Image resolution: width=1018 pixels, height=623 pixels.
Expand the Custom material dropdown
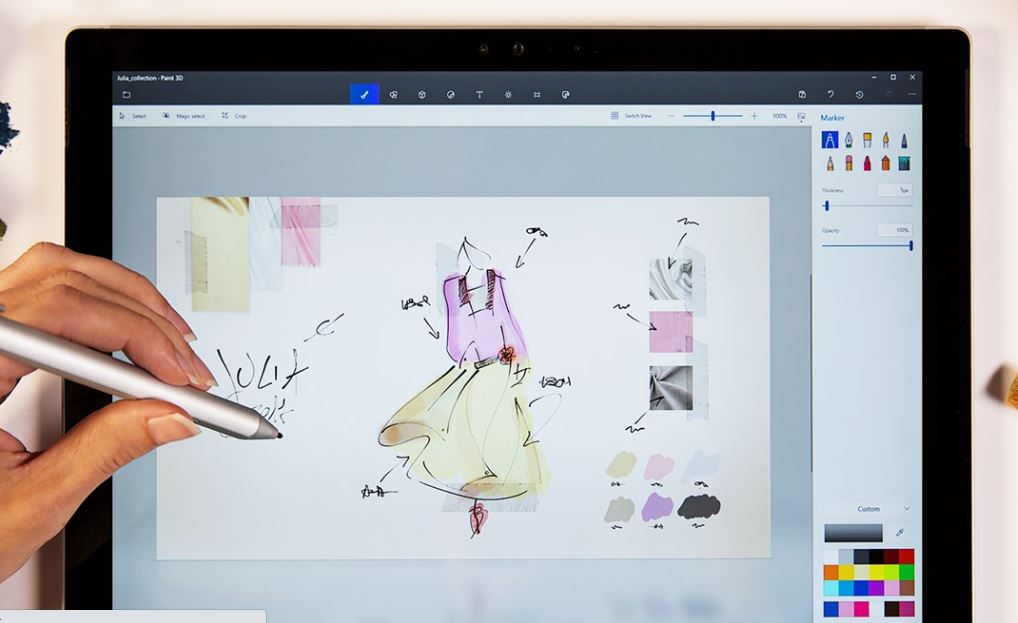pos(868,509)
